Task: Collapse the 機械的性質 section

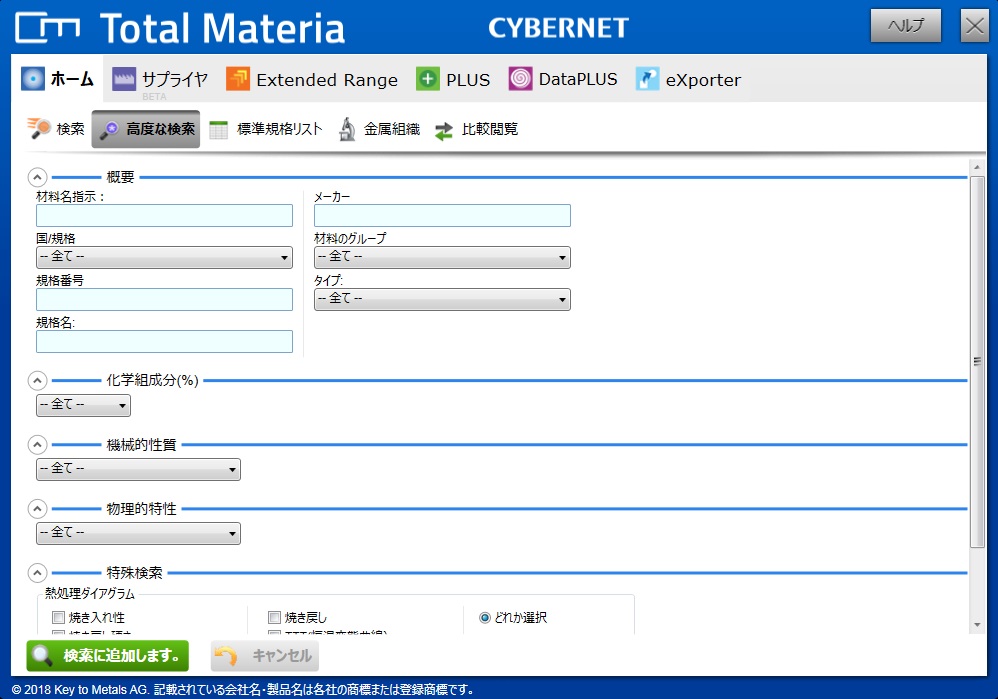Action: coord(38,444)
